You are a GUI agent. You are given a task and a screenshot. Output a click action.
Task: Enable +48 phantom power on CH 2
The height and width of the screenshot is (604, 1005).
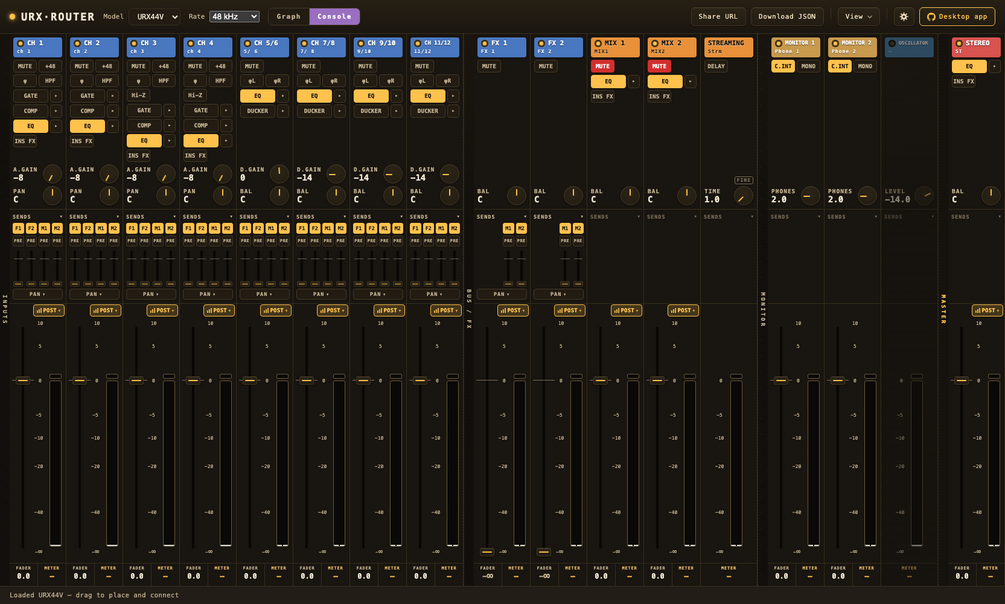coord(106,66)
